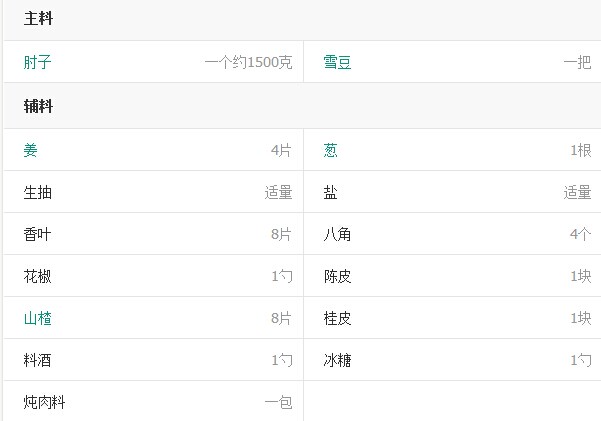Click the 八角 ingredient entry

(x=337, y=235)
